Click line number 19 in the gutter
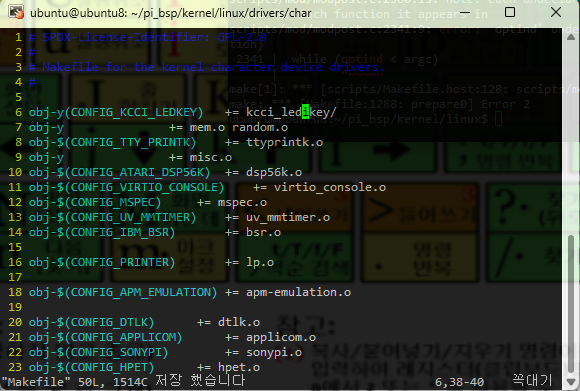 pos(15,307)
